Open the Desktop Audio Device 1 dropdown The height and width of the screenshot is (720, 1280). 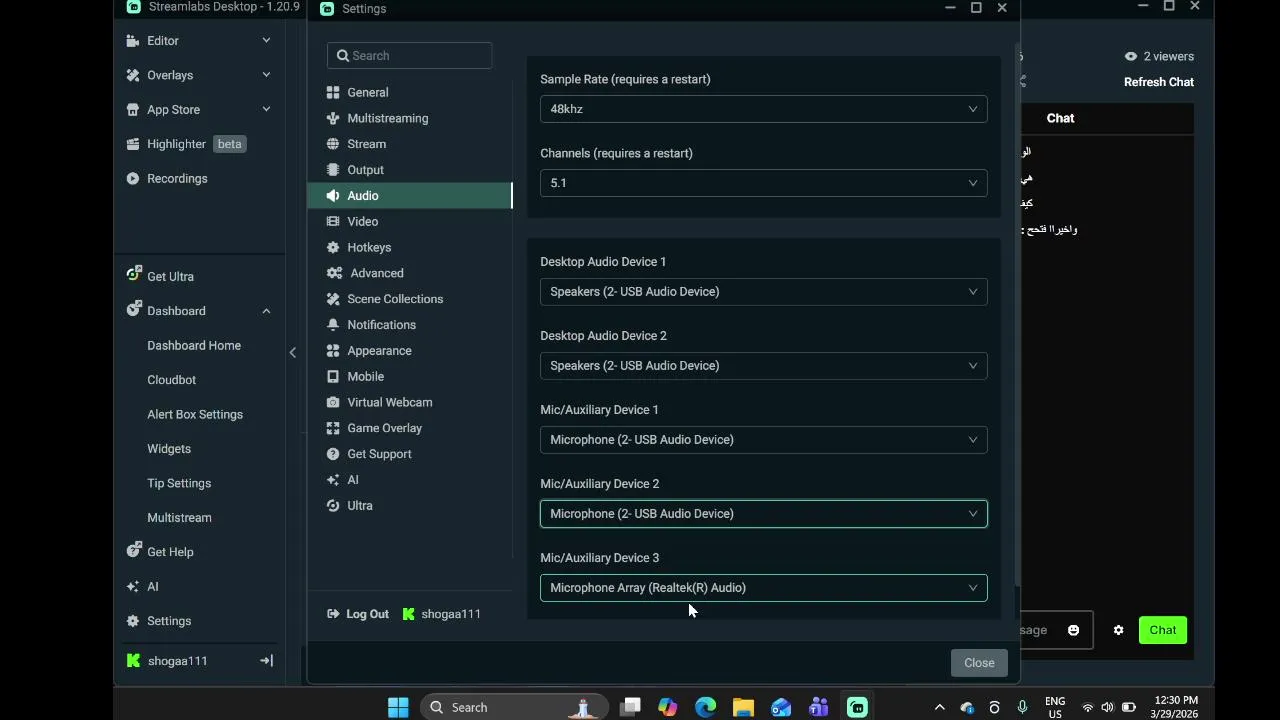(763, 292)
